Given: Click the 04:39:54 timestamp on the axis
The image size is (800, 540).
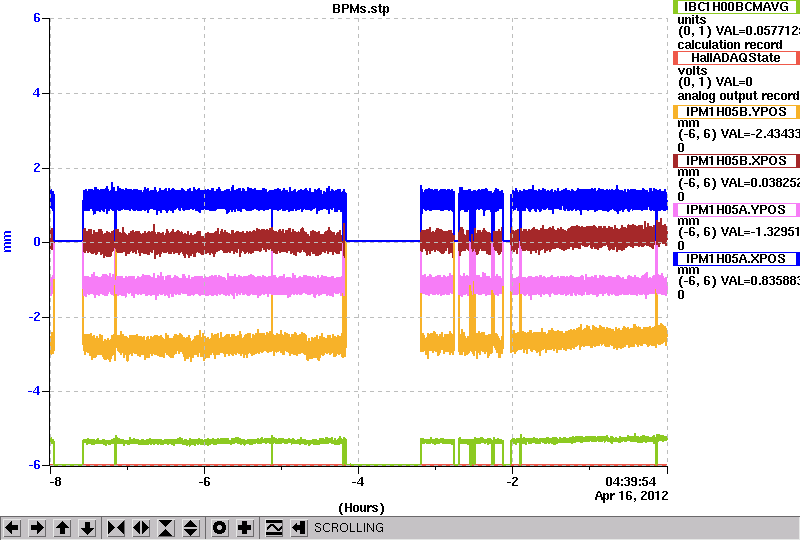Looking at the screenshot, I should [631, 481].
